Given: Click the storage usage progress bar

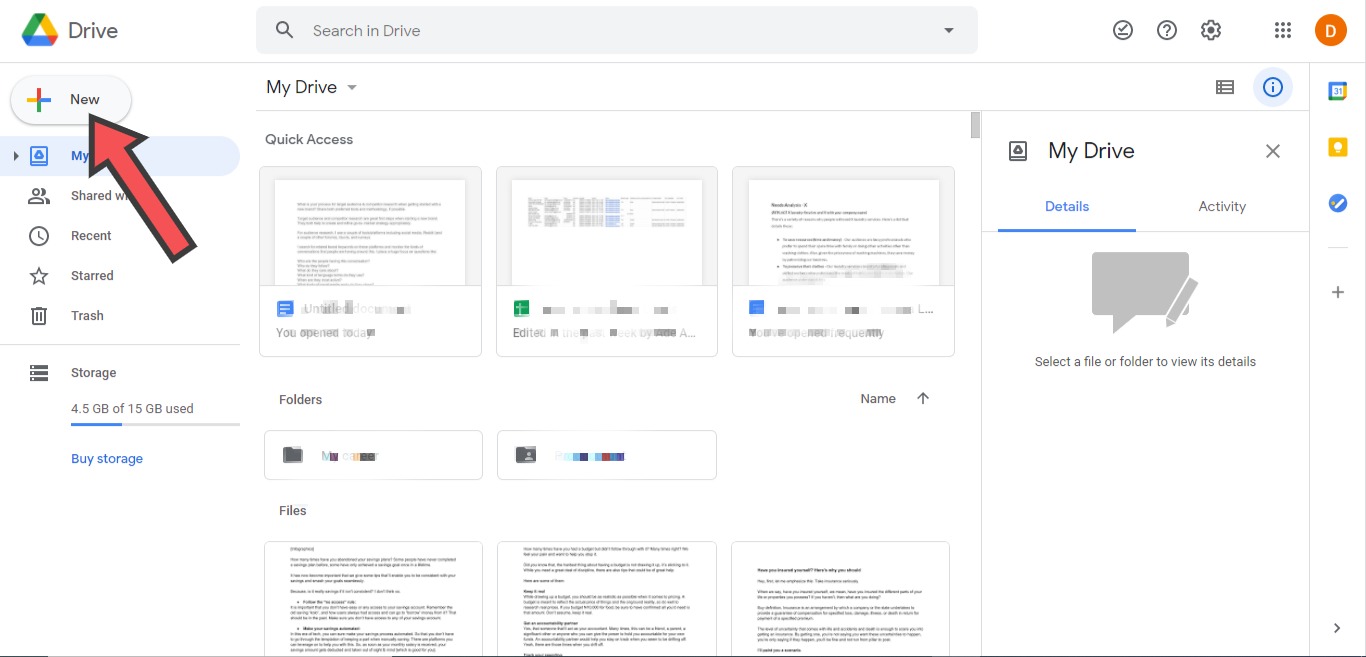Looking at the screenshot, I should coord(155,425).
